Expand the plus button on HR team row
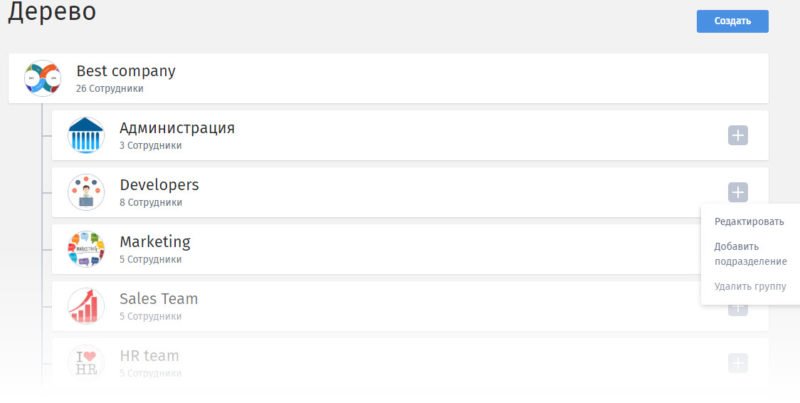Screen dimensions: 800x403 738,362
